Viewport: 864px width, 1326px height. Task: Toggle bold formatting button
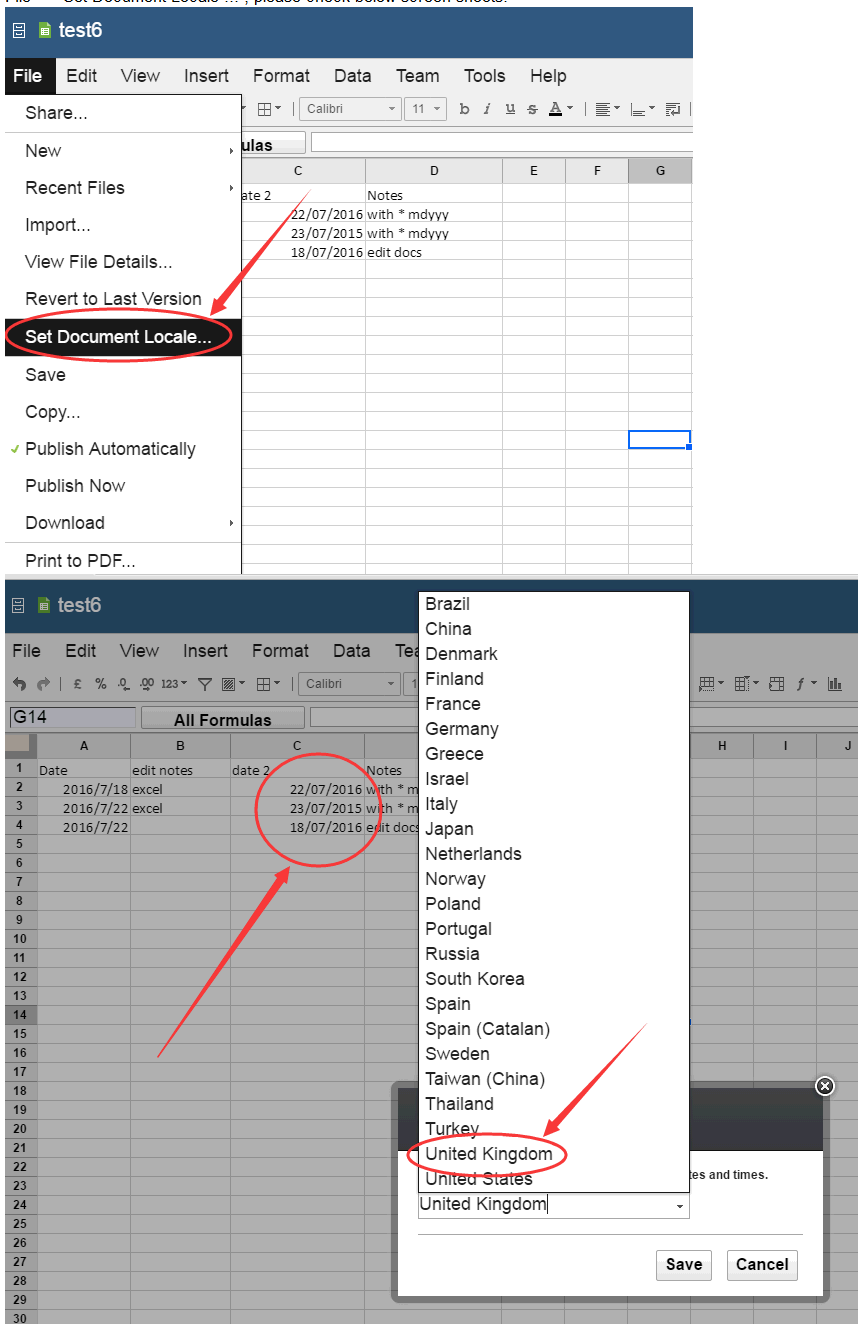[x=464, y=109]
